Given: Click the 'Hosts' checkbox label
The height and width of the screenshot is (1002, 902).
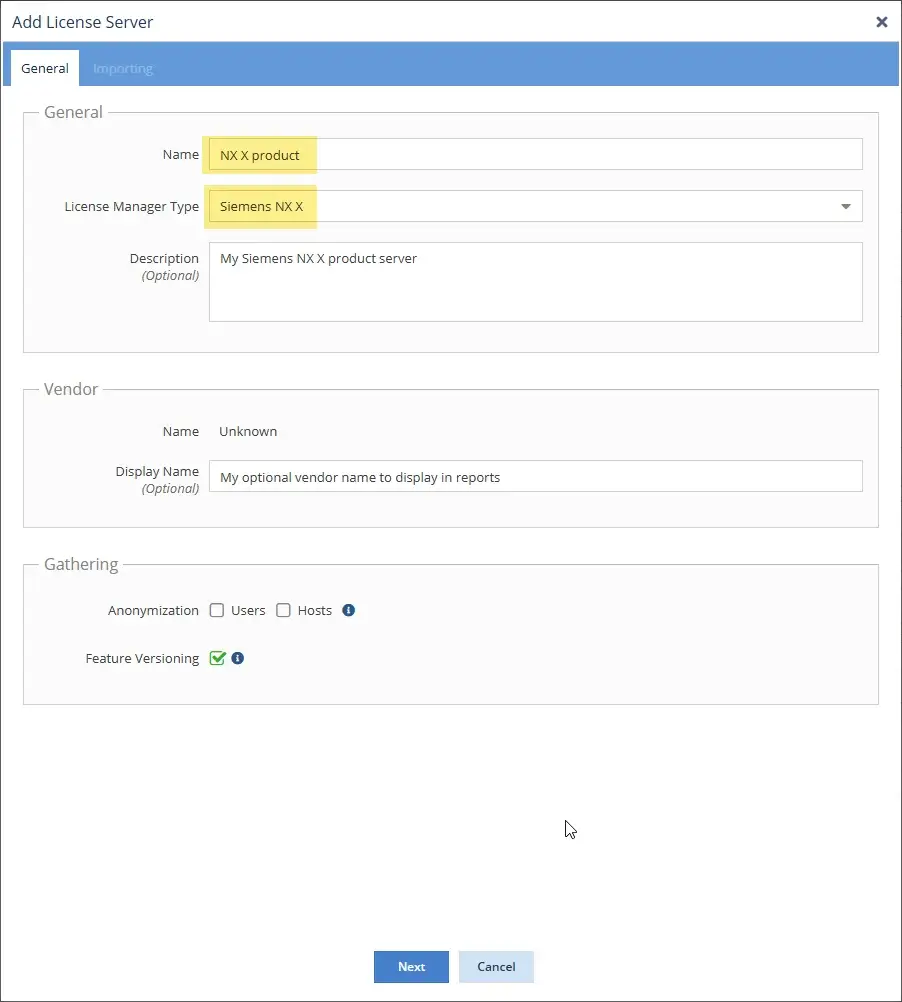Looking at the screenshot, I should point(315,610).
